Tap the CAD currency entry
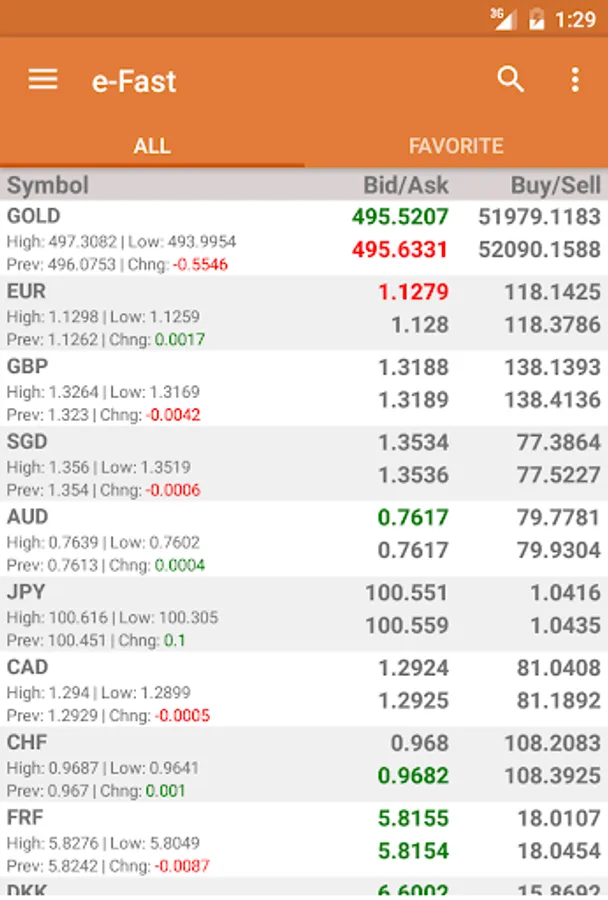608x900 pixels. tap(27, 667)
